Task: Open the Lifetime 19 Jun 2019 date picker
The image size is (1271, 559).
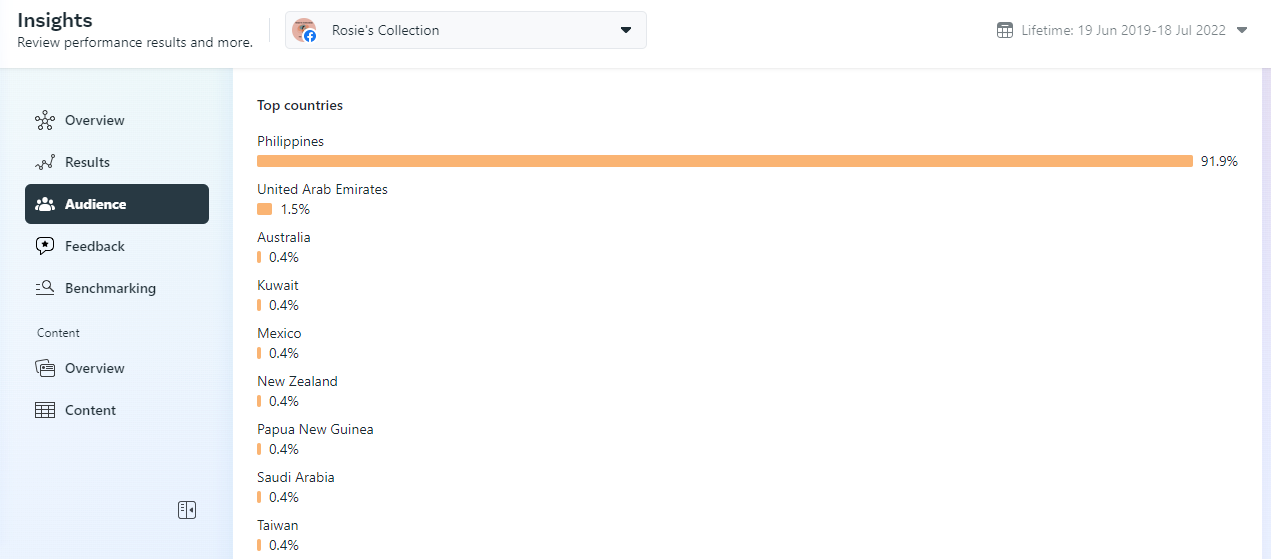Action: [x=1123, y=30]
